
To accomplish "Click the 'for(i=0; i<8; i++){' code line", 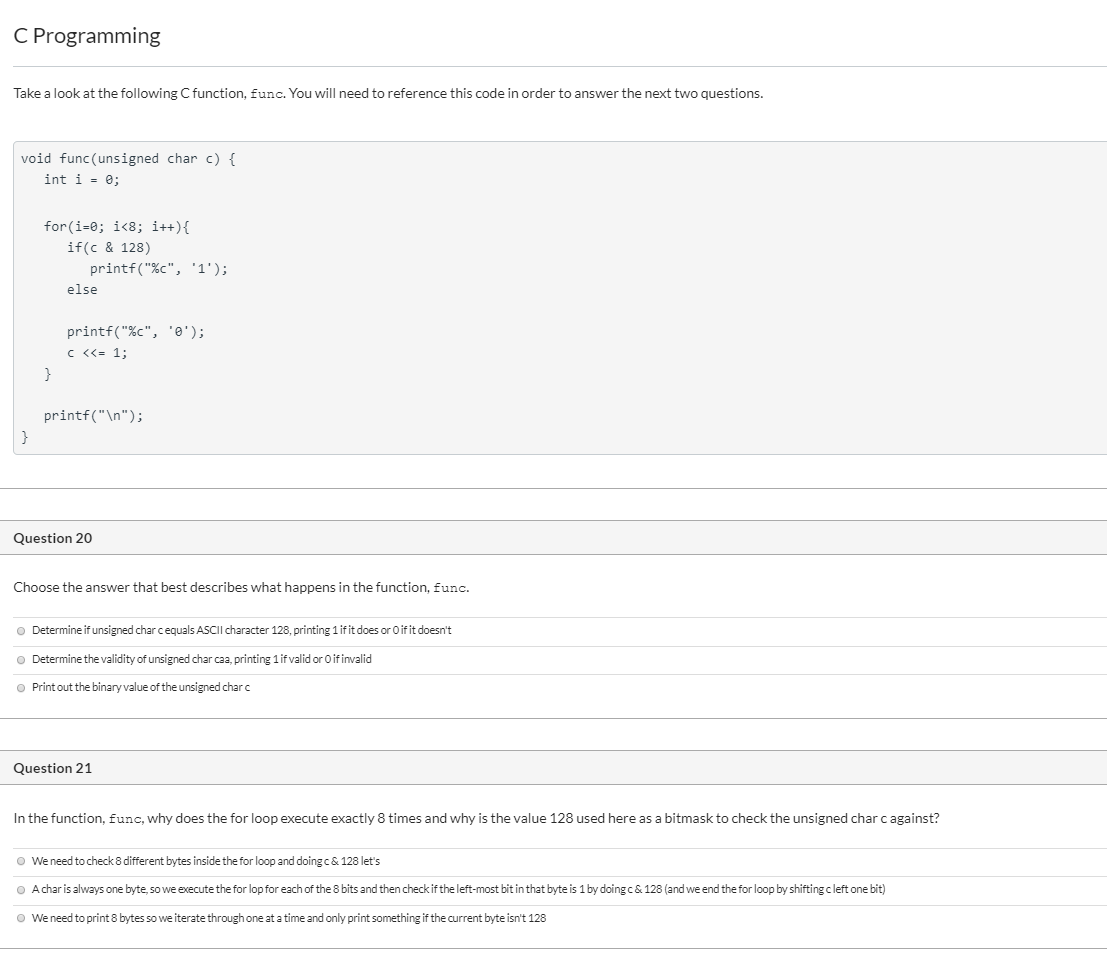I will (116, 227).
